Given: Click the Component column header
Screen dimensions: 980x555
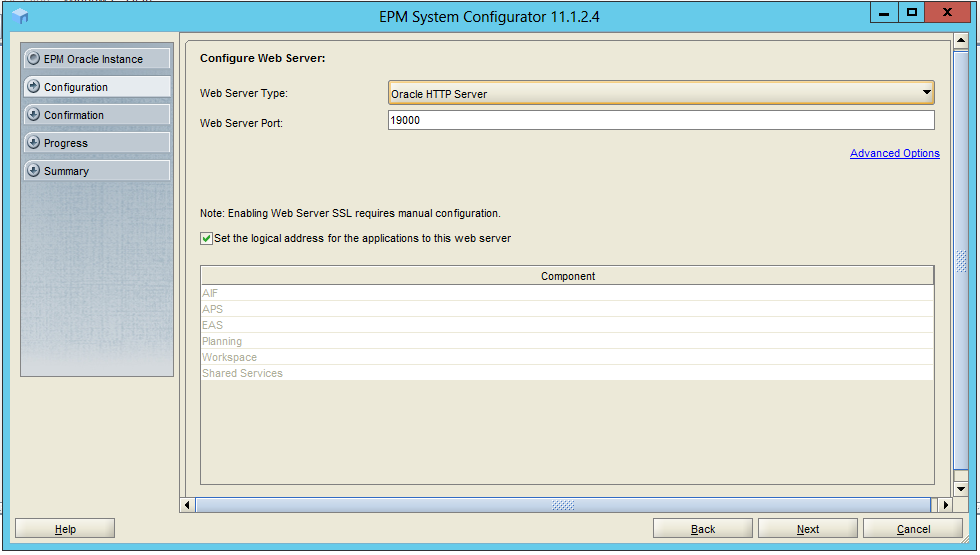Looking at the screenshot, I should 568,276.
